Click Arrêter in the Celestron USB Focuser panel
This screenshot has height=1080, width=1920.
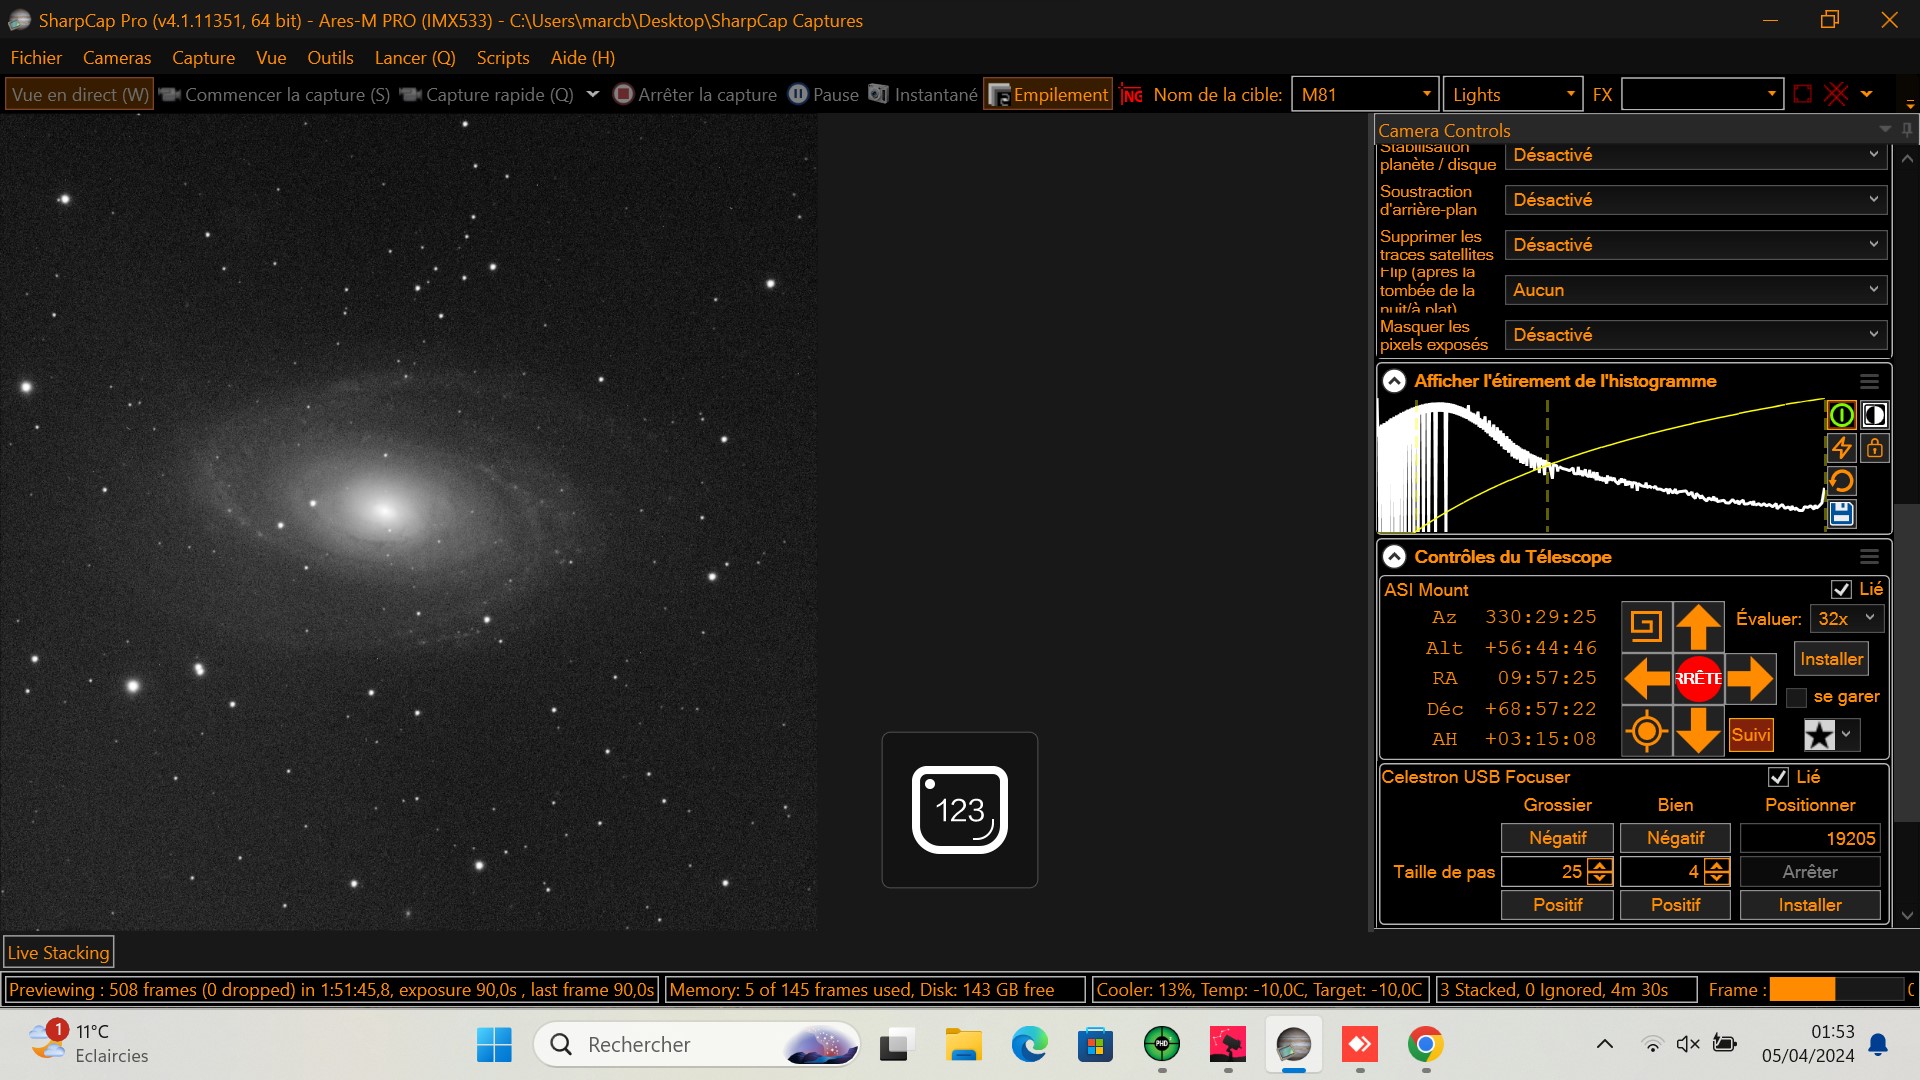point(1810,872)
